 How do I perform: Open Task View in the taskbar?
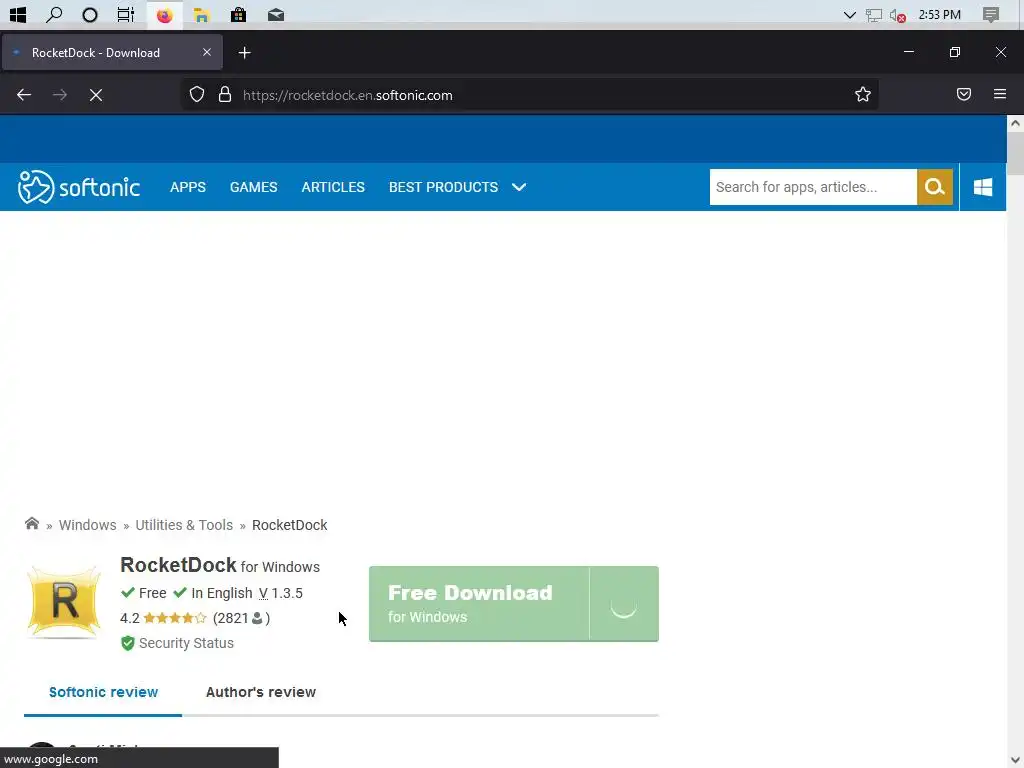[125, 14]
